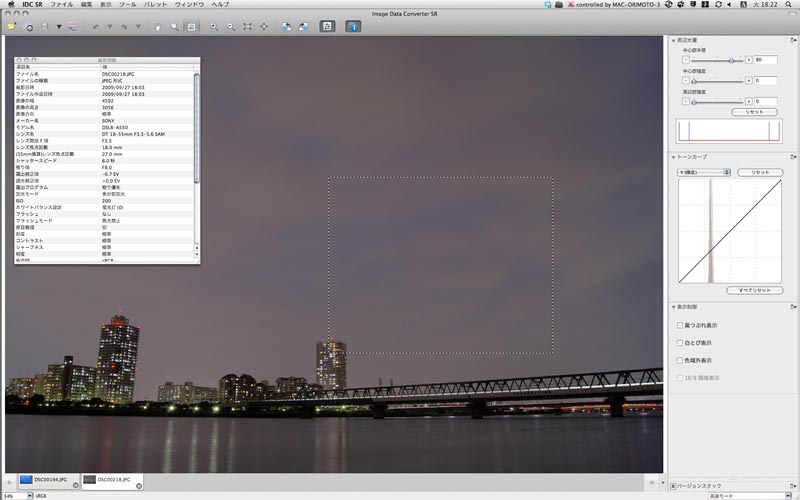Click the 中心部強度 slider handle
Screen dimensions: 800x500
694,81
